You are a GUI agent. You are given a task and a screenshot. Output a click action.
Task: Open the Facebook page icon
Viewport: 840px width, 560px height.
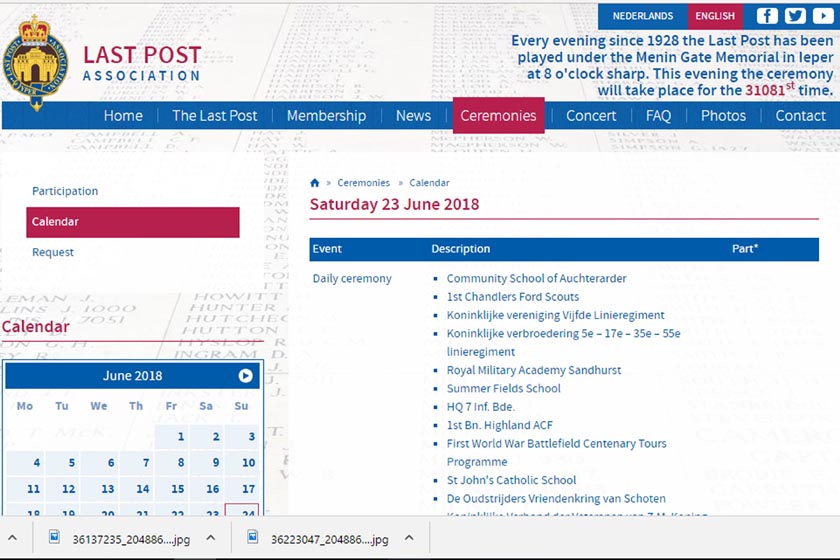pos(767,16)
